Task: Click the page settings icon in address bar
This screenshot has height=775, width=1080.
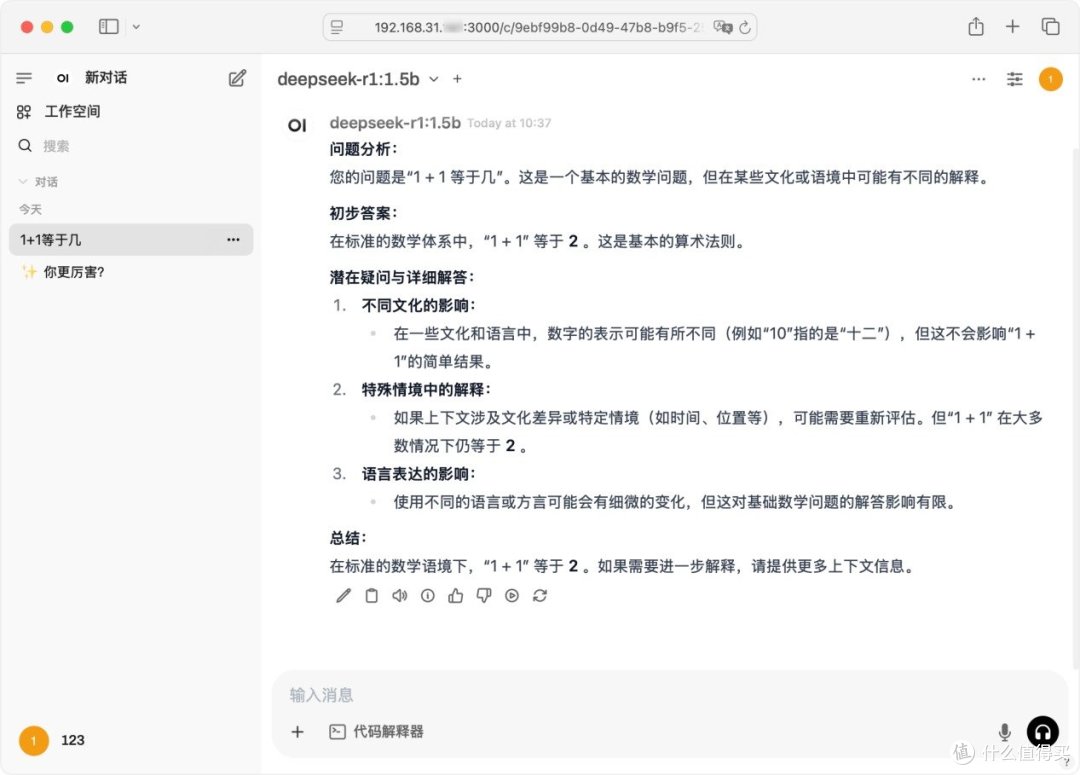Action: (x=337, y=27)
